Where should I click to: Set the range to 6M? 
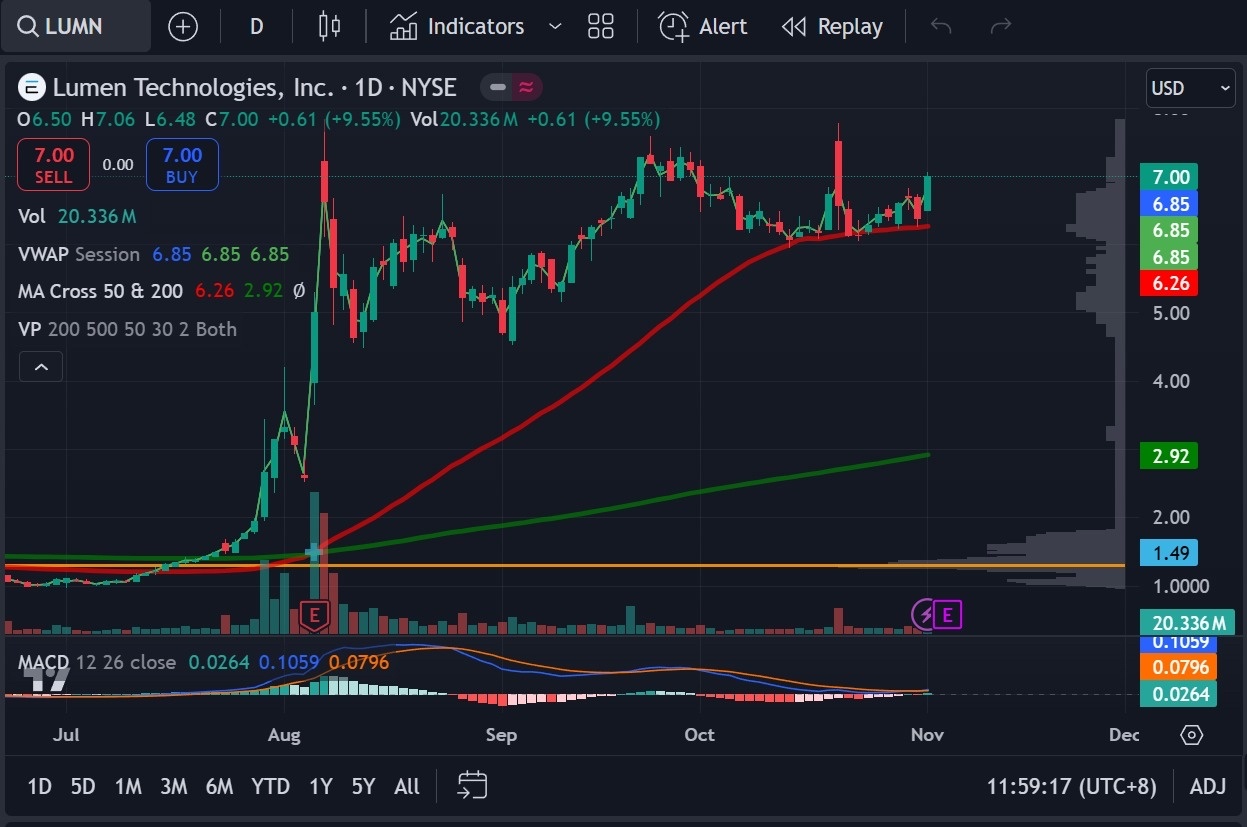point(219,786)
